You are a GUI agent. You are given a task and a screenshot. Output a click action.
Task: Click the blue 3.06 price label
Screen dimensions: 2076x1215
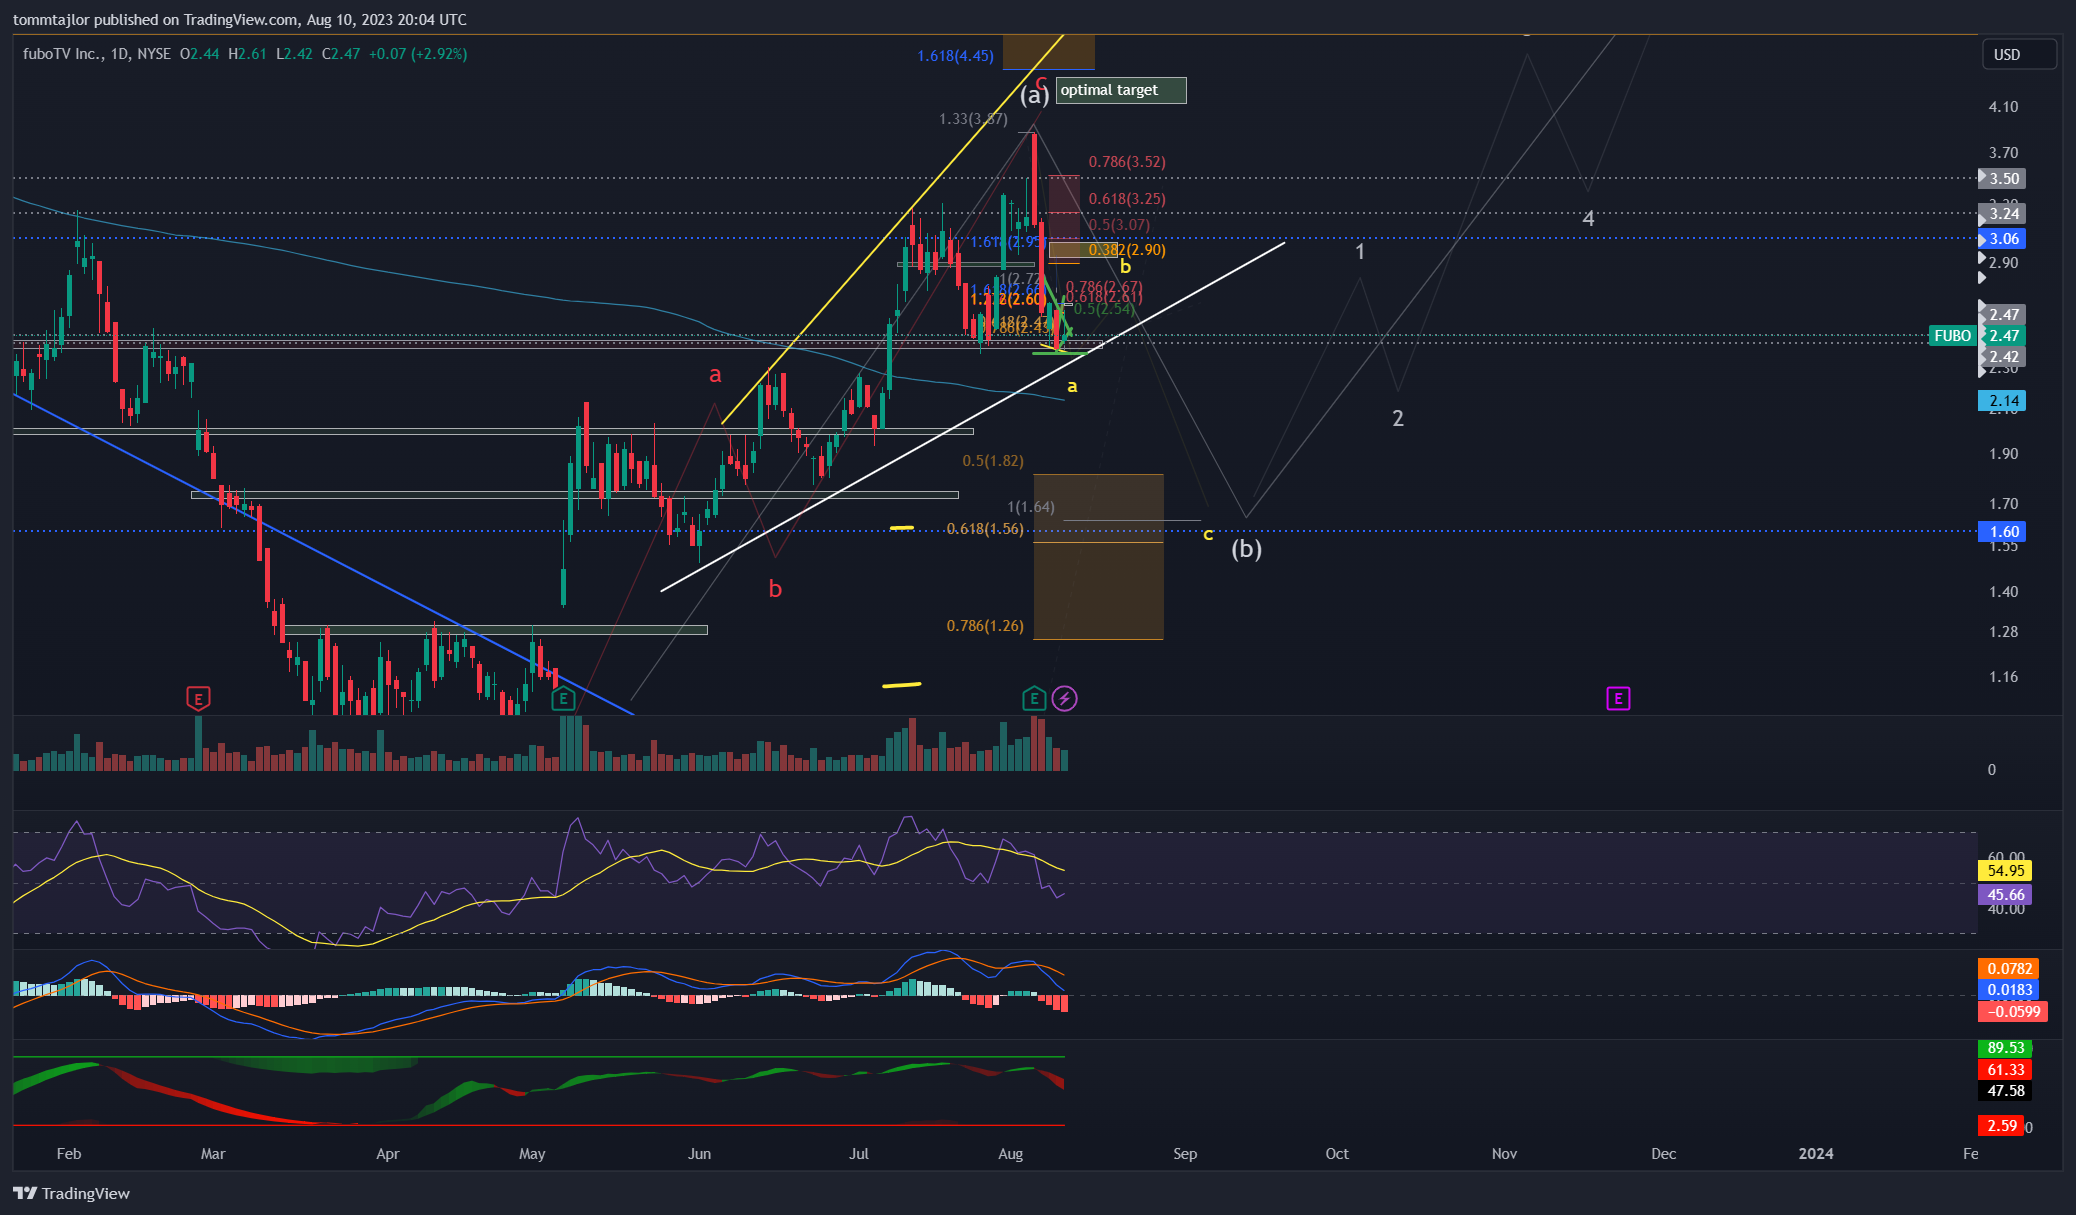pos(2003,238)
